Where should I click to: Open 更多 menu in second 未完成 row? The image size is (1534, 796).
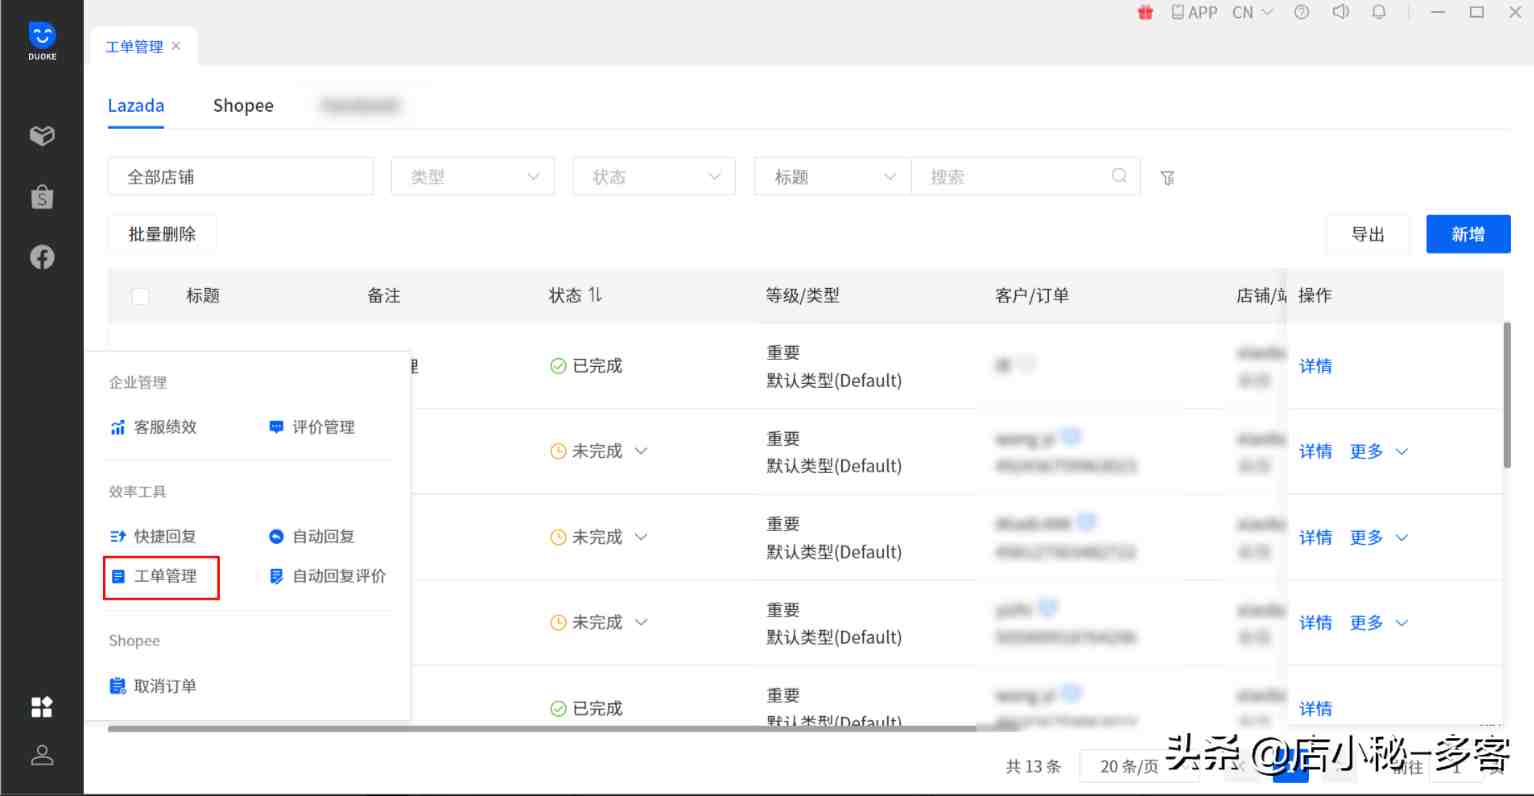(1378, 538)
